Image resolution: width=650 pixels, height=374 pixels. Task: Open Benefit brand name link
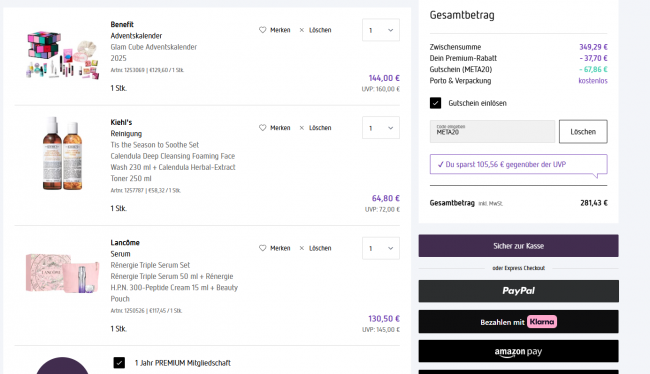click(122, 24)
